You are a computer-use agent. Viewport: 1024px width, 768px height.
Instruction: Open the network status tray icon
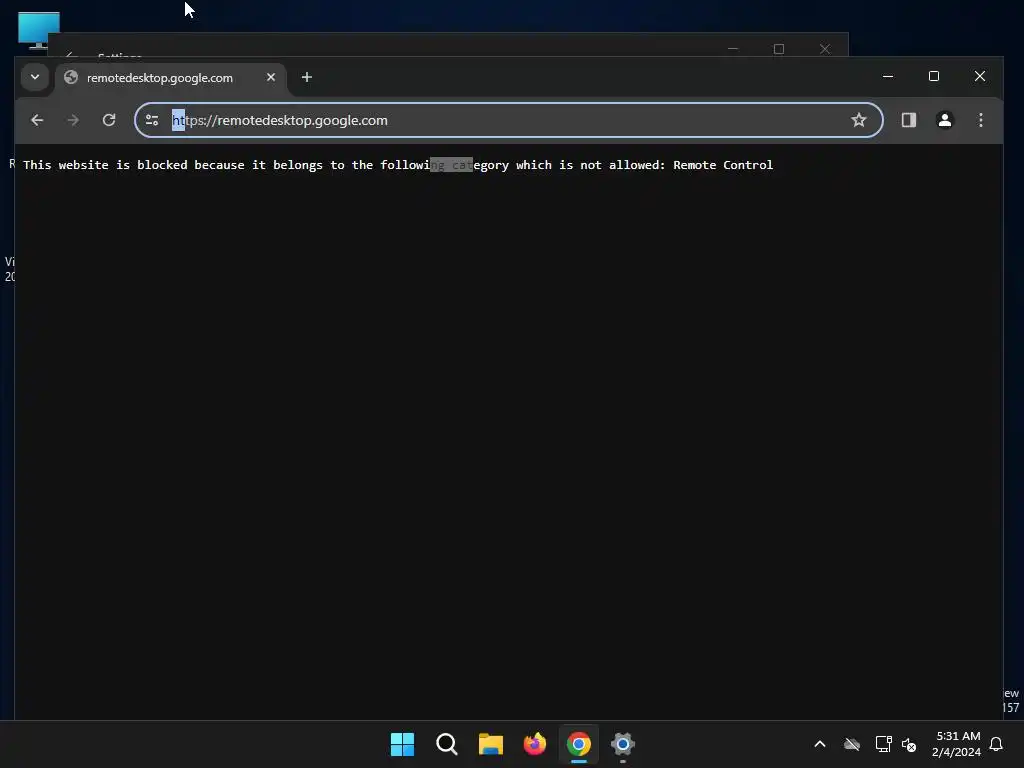click(883, 744)
